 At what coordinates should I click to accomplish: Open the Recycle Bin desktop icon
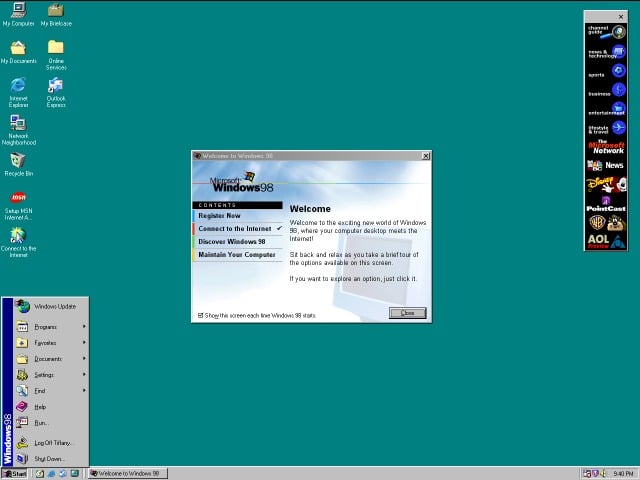coord(18,160)
